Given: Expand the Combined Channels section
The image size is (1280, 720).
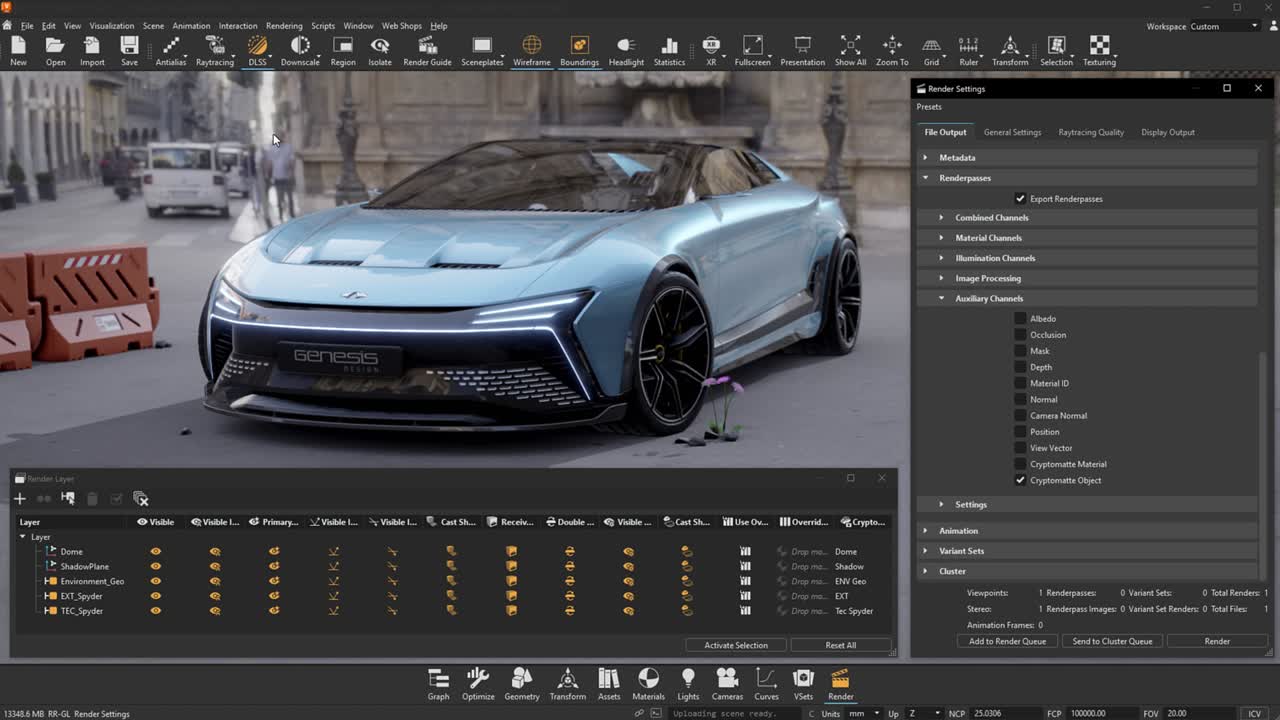Looking at the screenshot, I should [x=941, y=218].
